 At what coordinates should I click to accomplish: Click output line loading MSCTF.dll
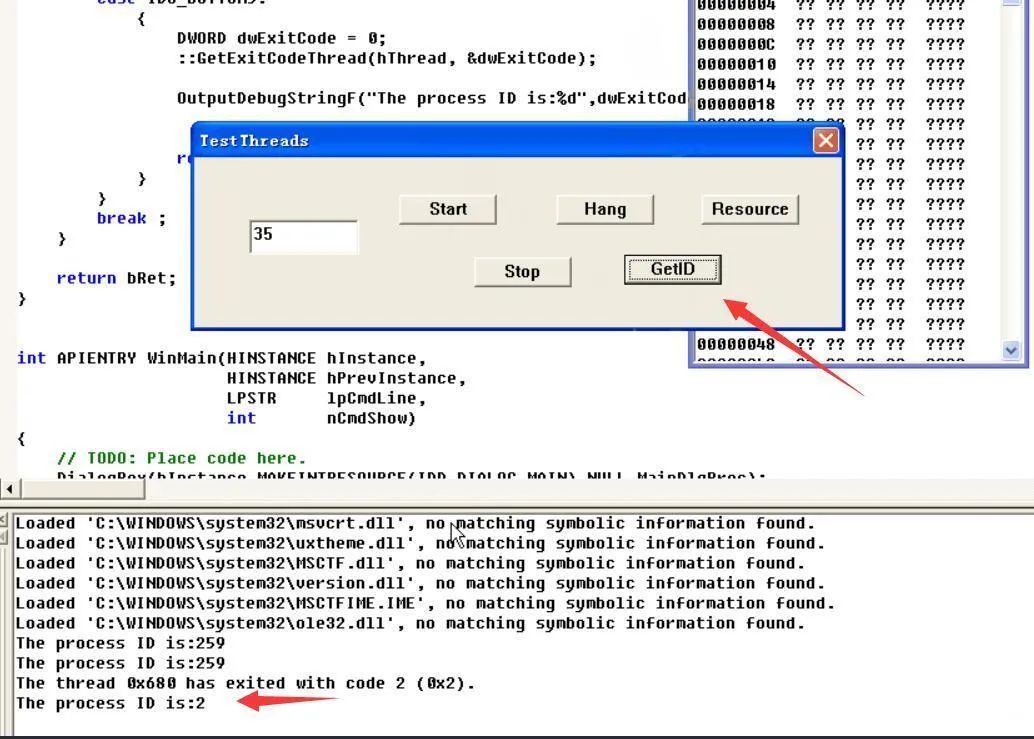(x=410, y=563)
